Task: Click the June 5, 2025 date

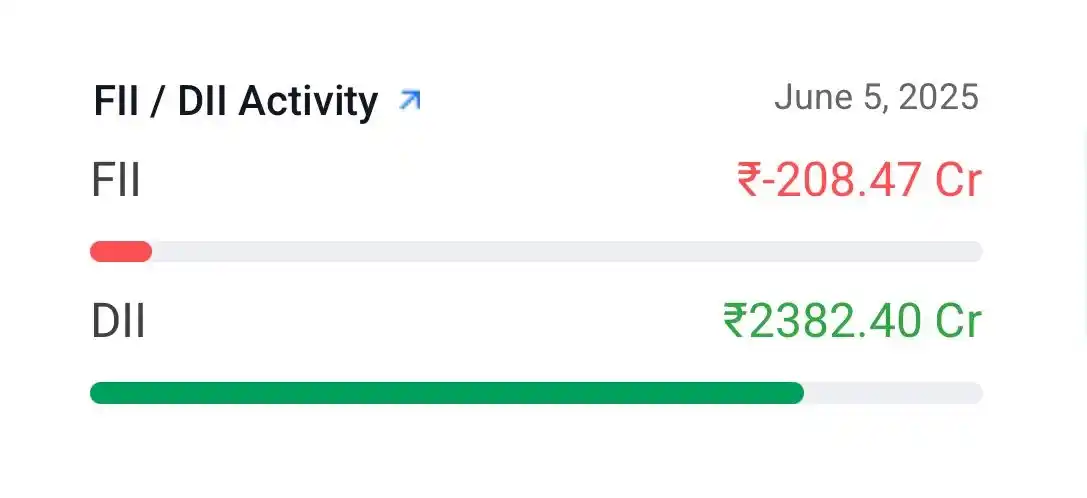Action: point(876,98)
